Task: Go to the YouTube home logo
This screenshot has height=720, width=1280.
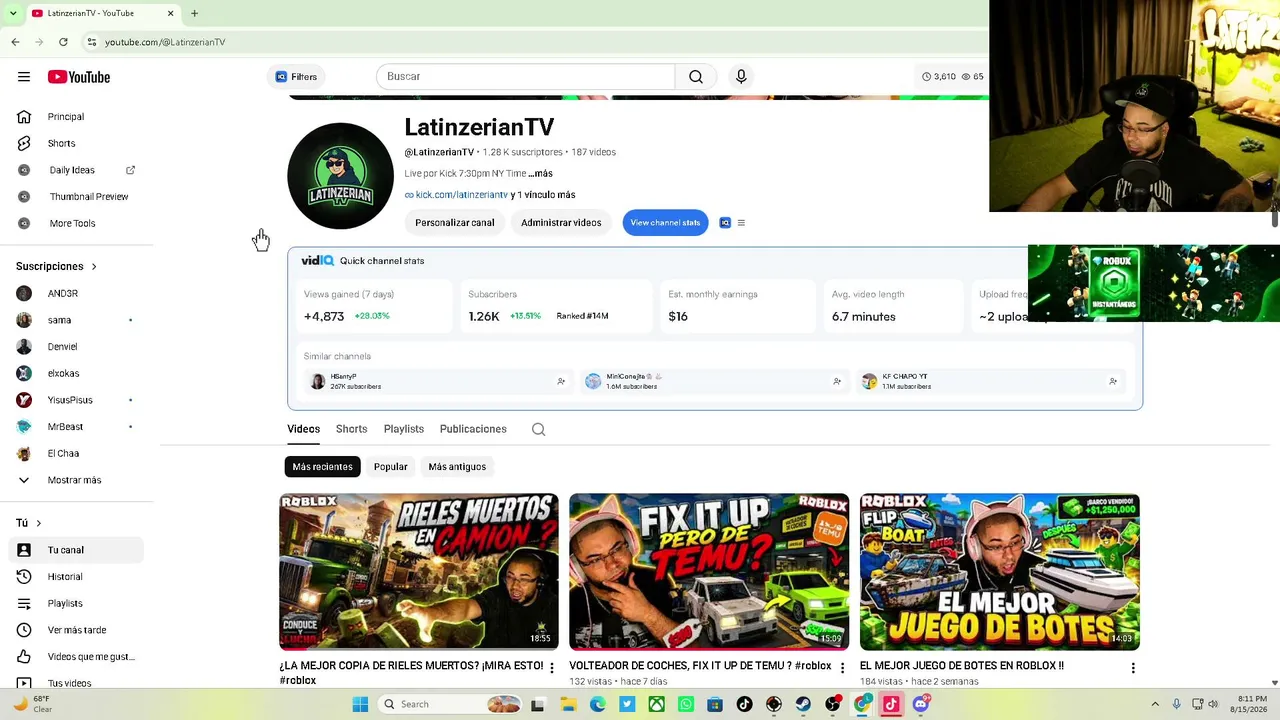Action: [x=78, y=77]
